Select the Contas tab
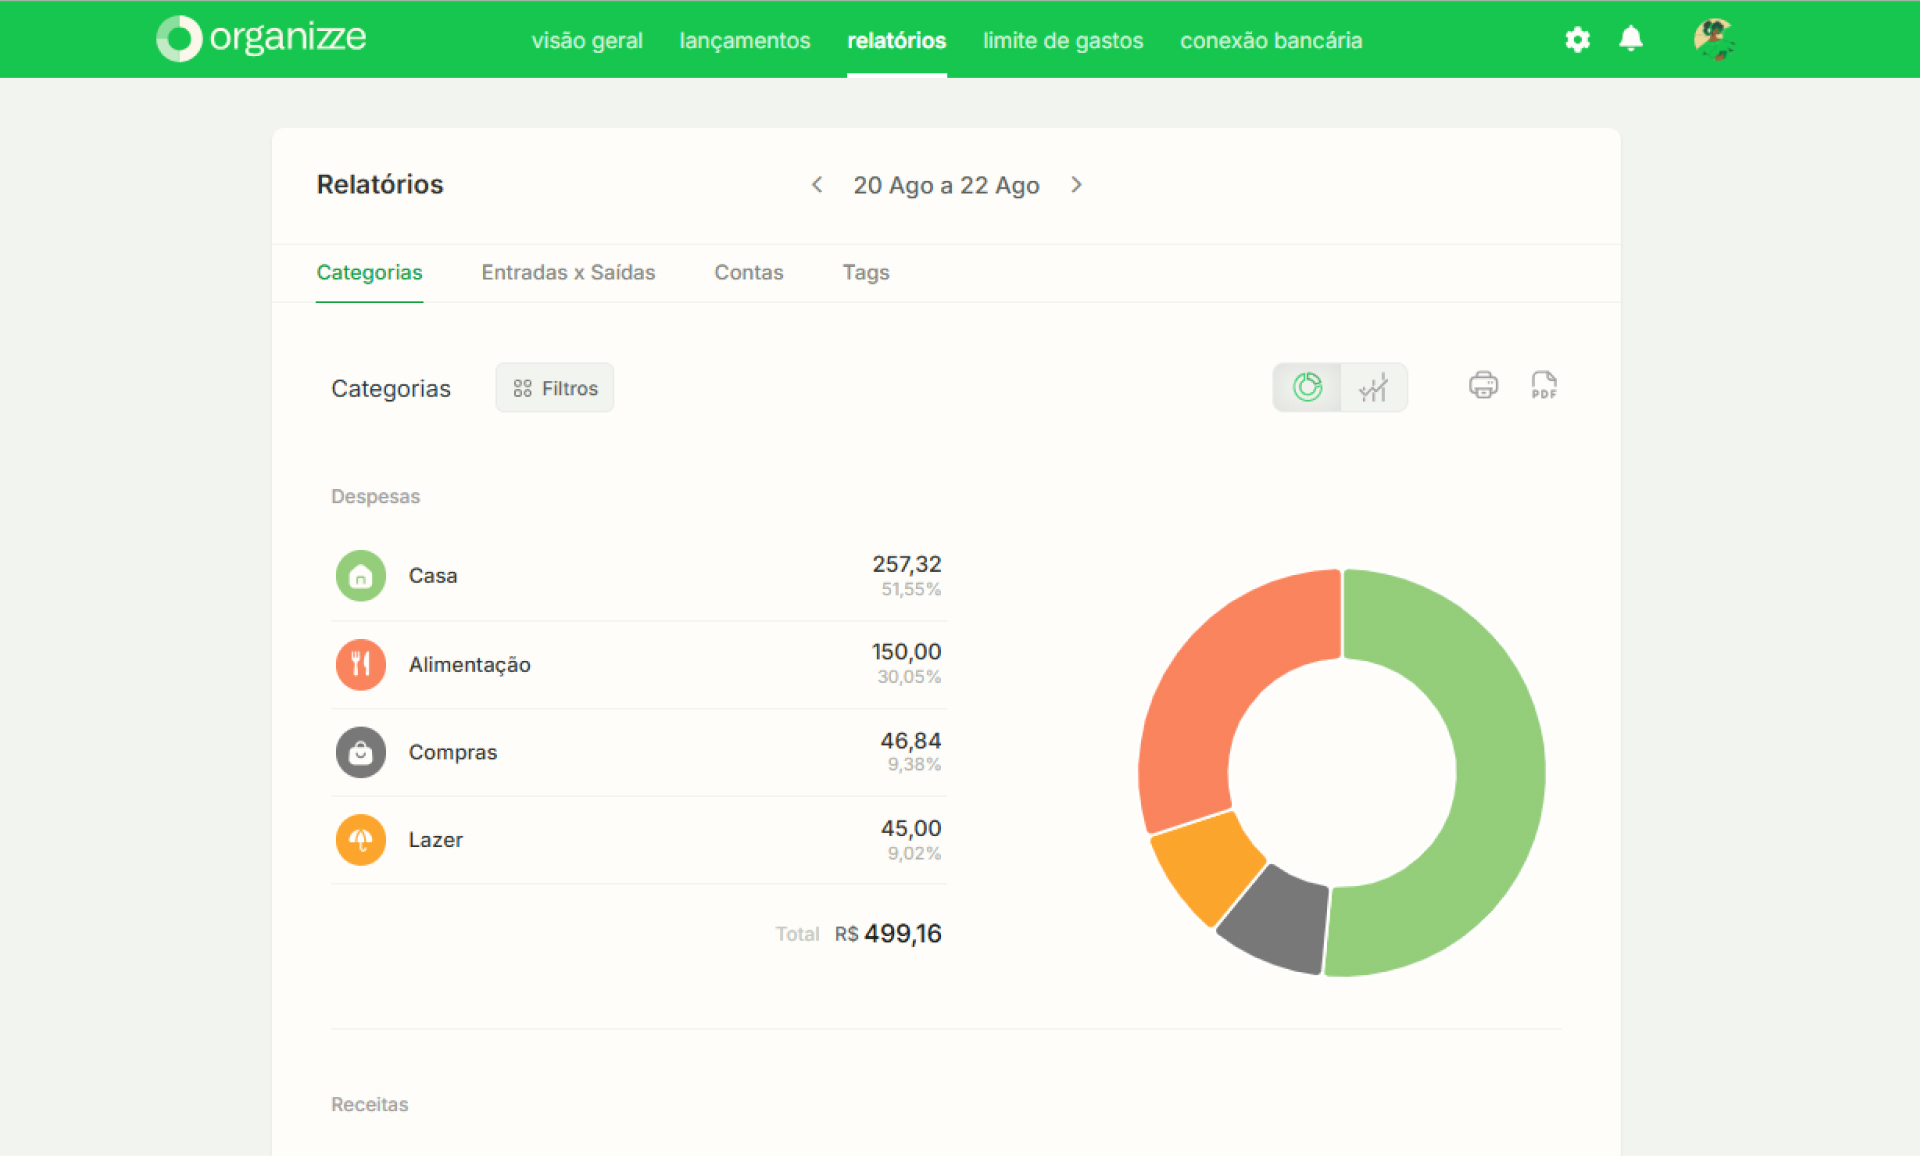The width and height of the screenshot is (1920, 1156). point(749,273)
